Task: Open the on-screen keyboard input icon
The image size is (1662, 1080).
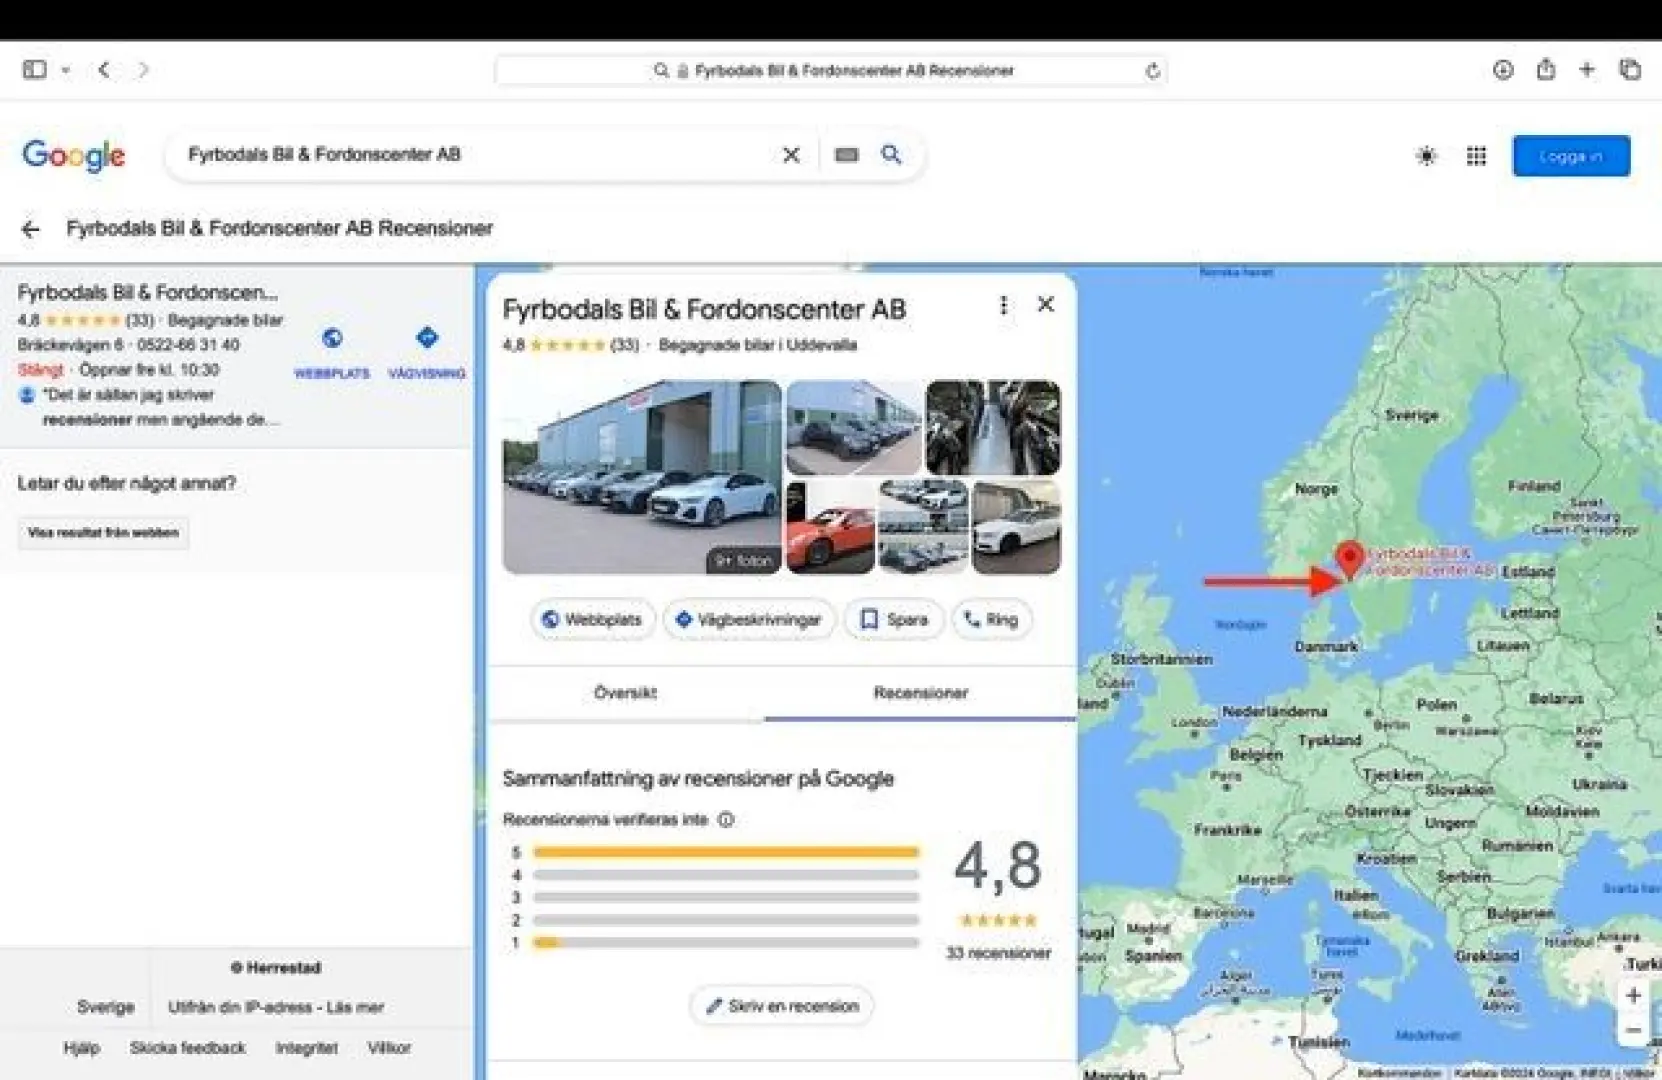Action: [846, 155]
